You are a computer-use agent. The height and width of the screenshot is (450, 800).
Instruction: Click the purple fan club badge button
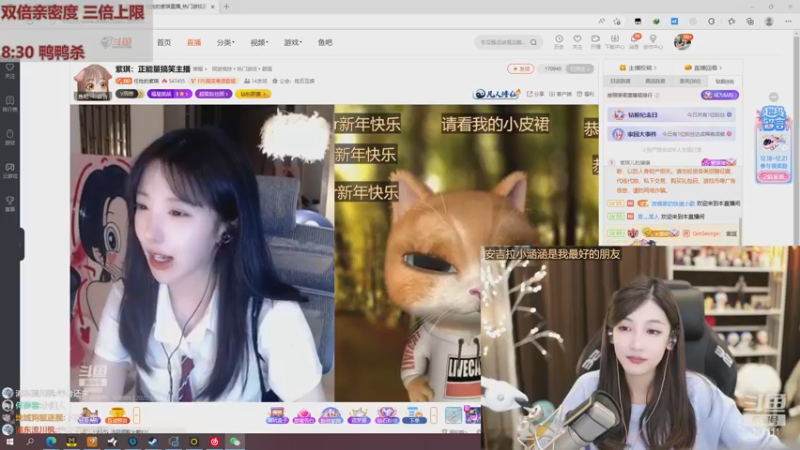213,94
